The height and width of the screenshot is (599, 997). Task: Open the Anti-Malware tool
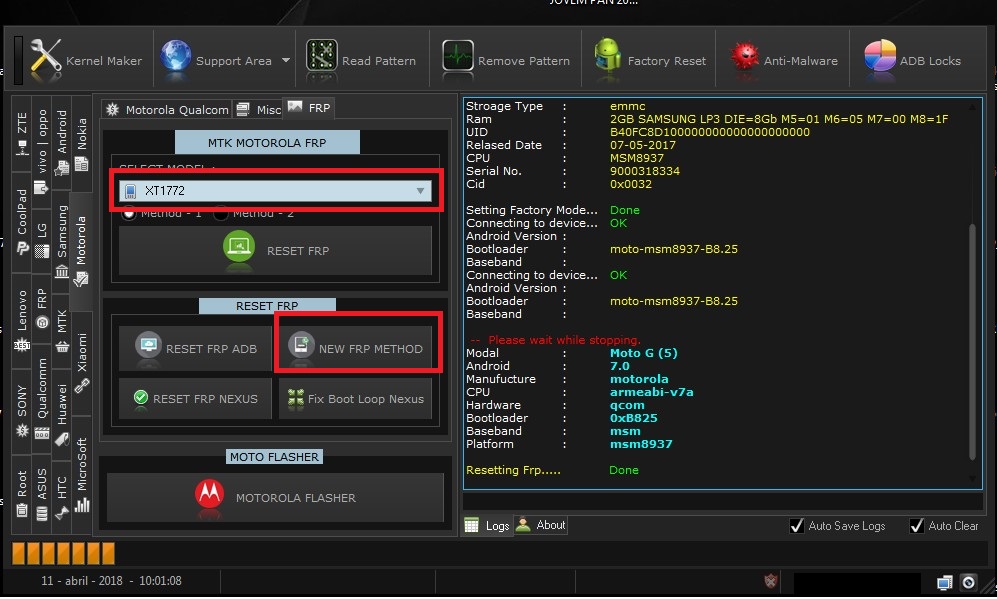[783, 60]
